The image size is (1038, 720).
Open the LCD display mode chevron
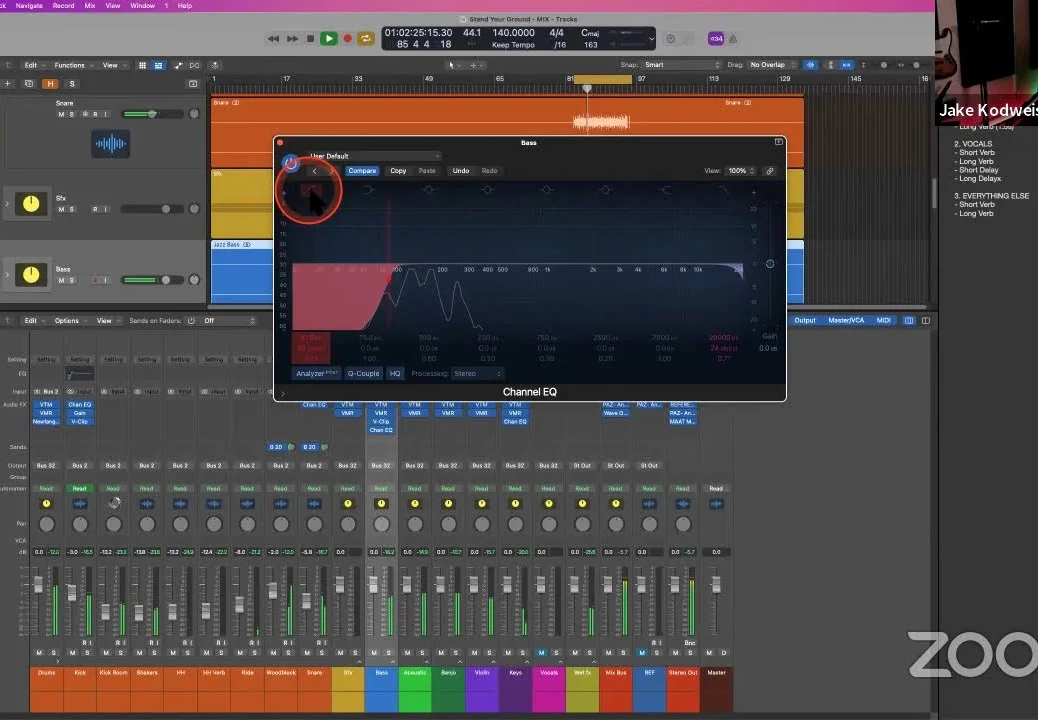click(651, 39)
